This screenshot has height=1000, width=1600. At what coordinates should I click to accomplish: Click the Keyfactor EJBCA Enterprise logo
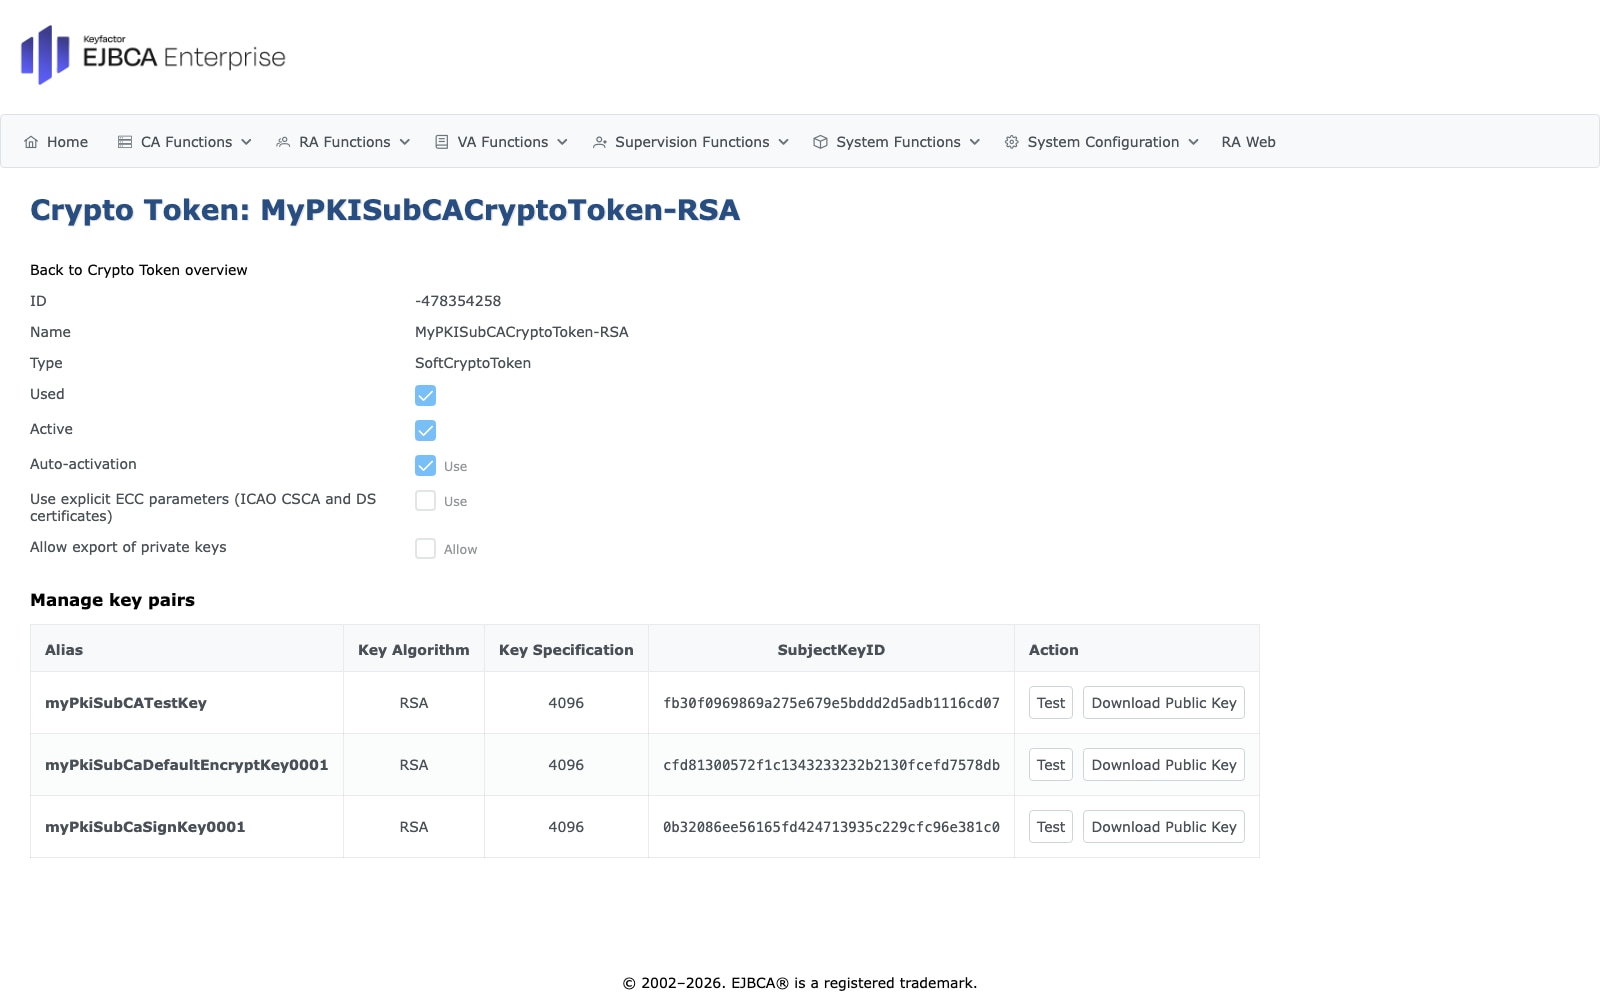coord(153,55)
